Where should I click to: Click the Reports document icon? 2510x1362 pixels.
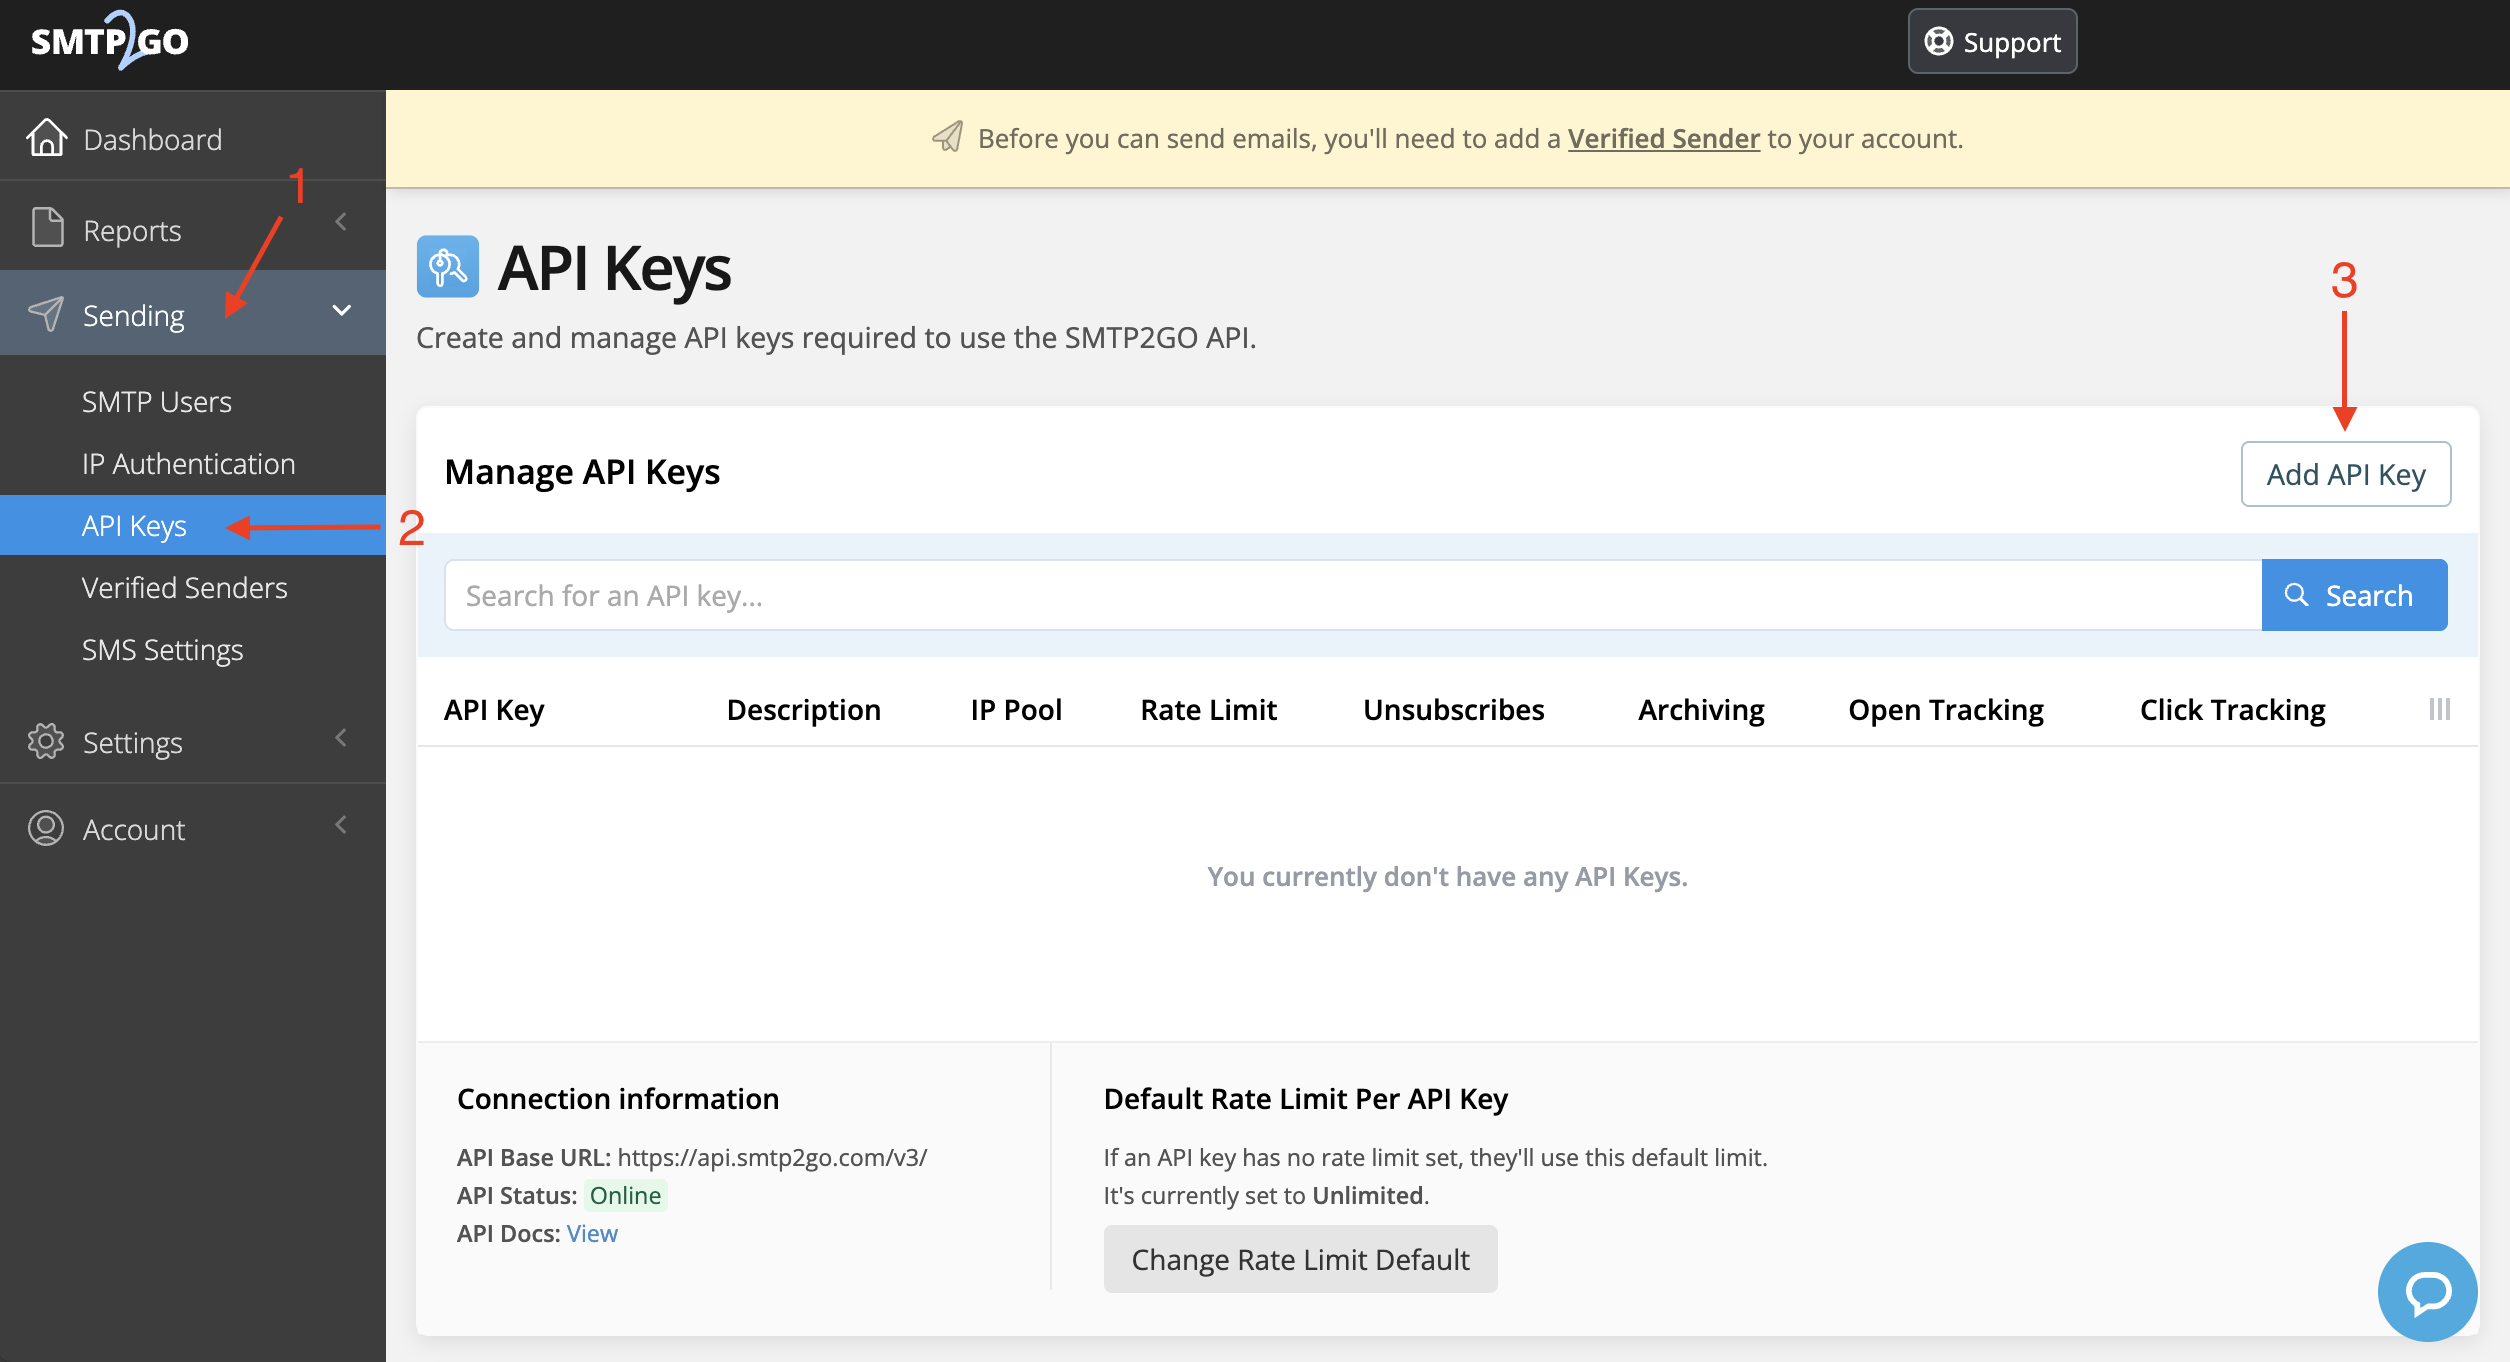coord(47,228)
